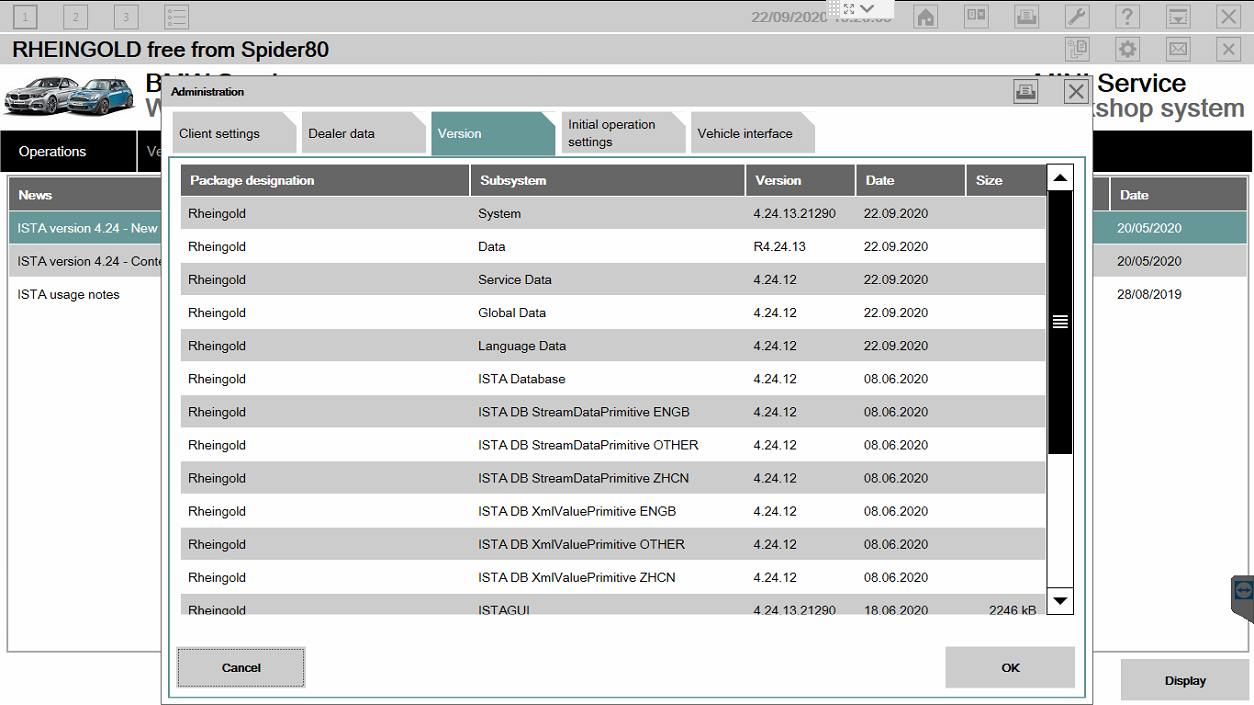The width and height of the screenshot is (1254, 705).
Task: Select the 'System' subsystem row
Action: pos(613,213)
